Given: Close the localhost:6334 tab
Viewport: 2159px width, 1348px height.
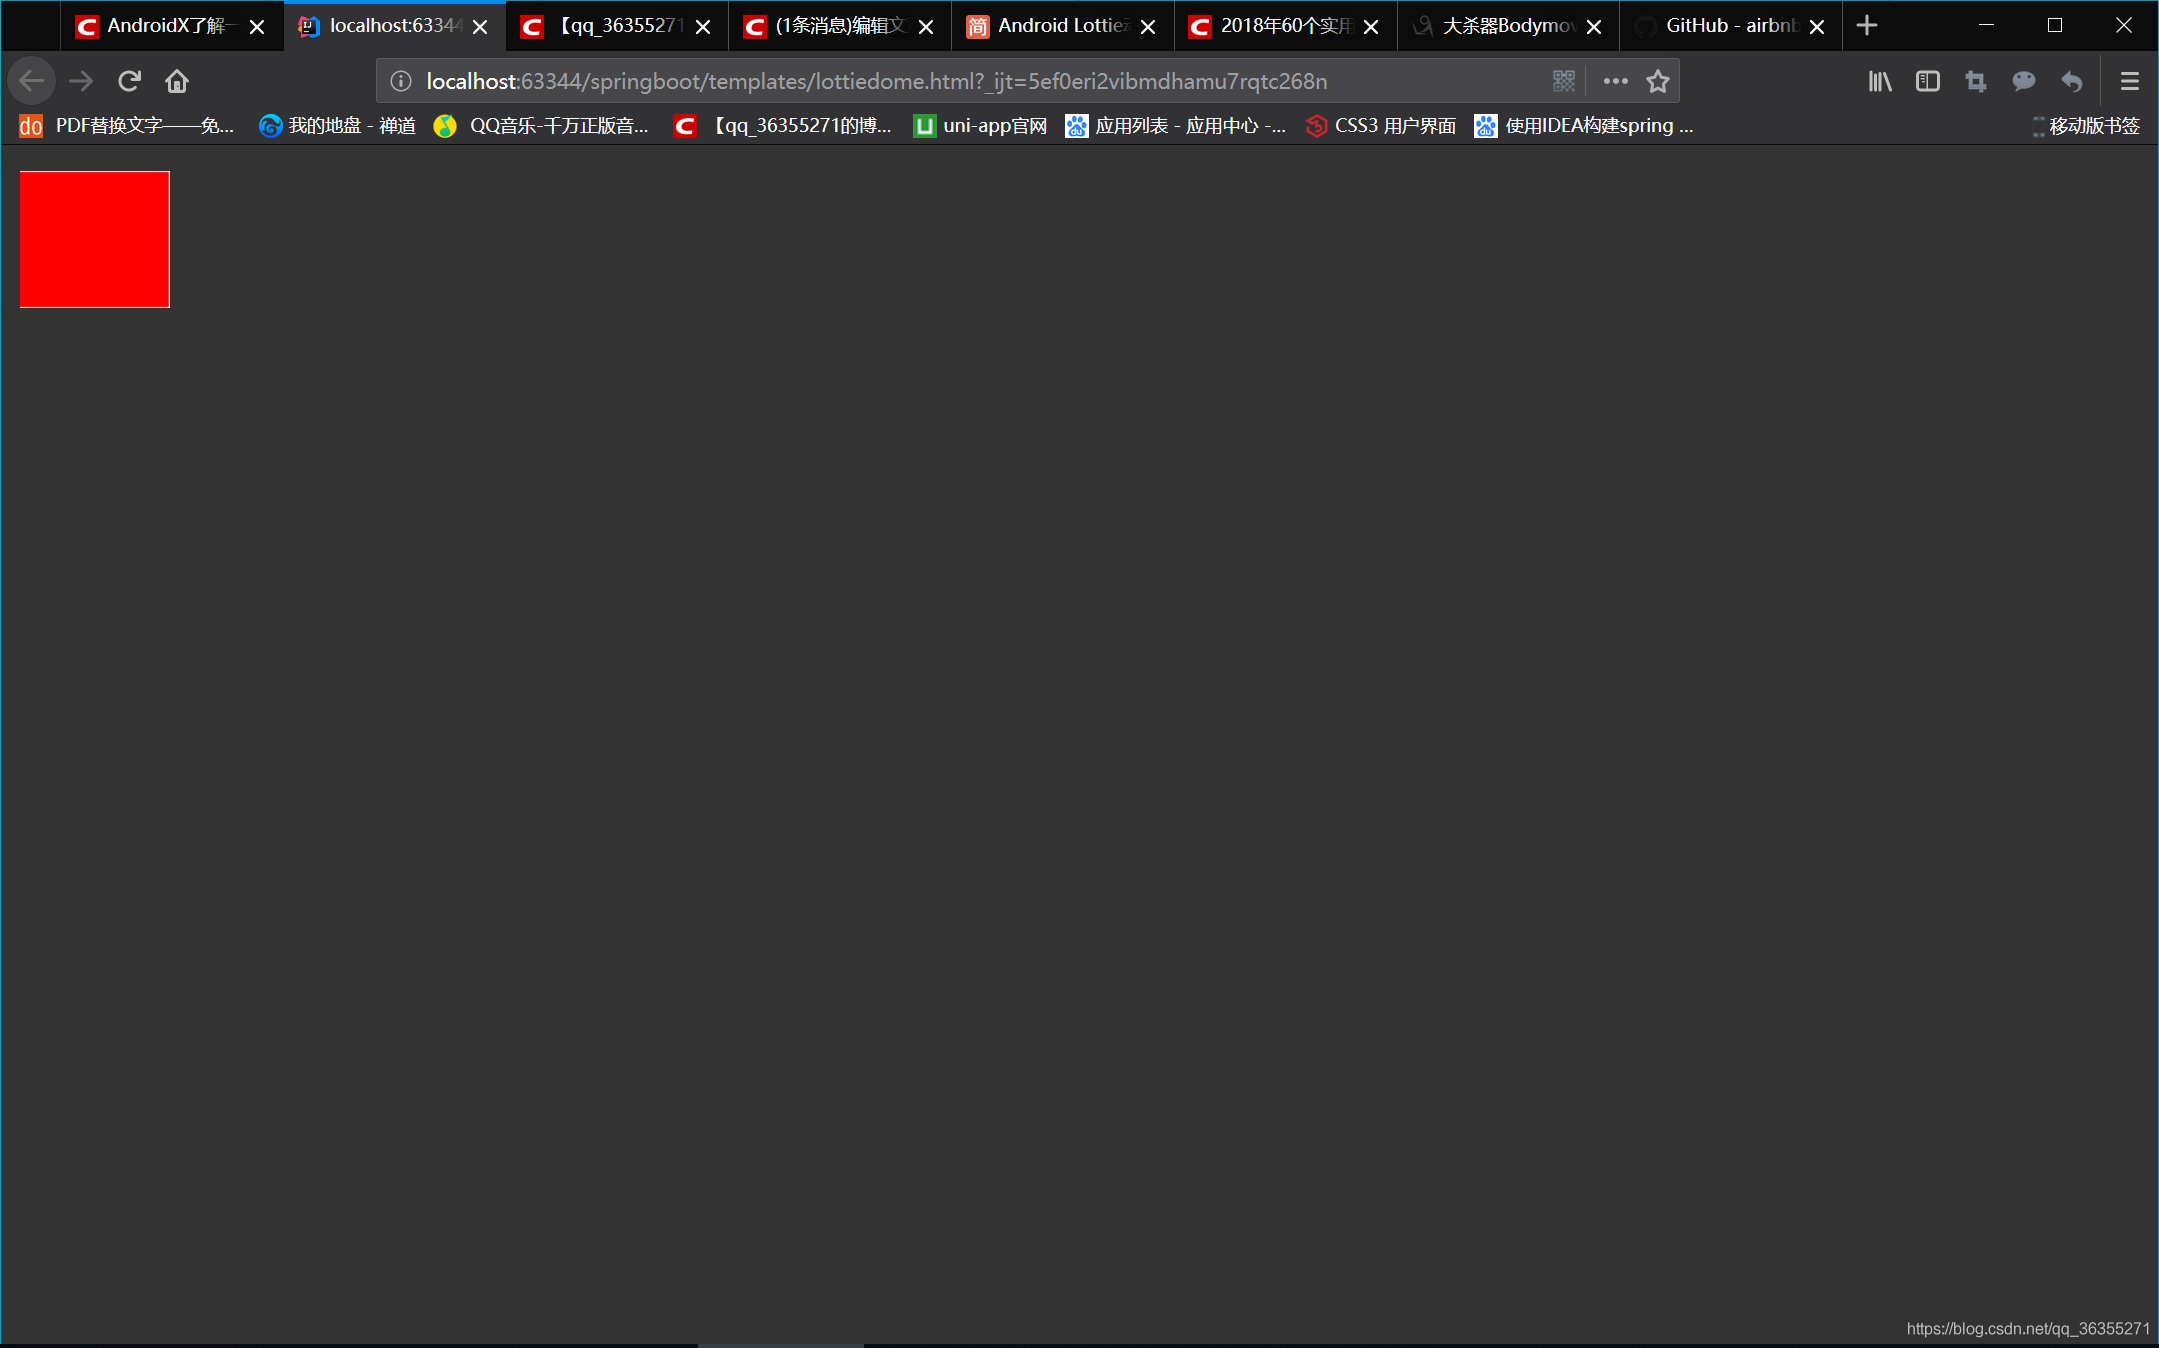Looking at the screenshot, I should [x=480, y=27].
